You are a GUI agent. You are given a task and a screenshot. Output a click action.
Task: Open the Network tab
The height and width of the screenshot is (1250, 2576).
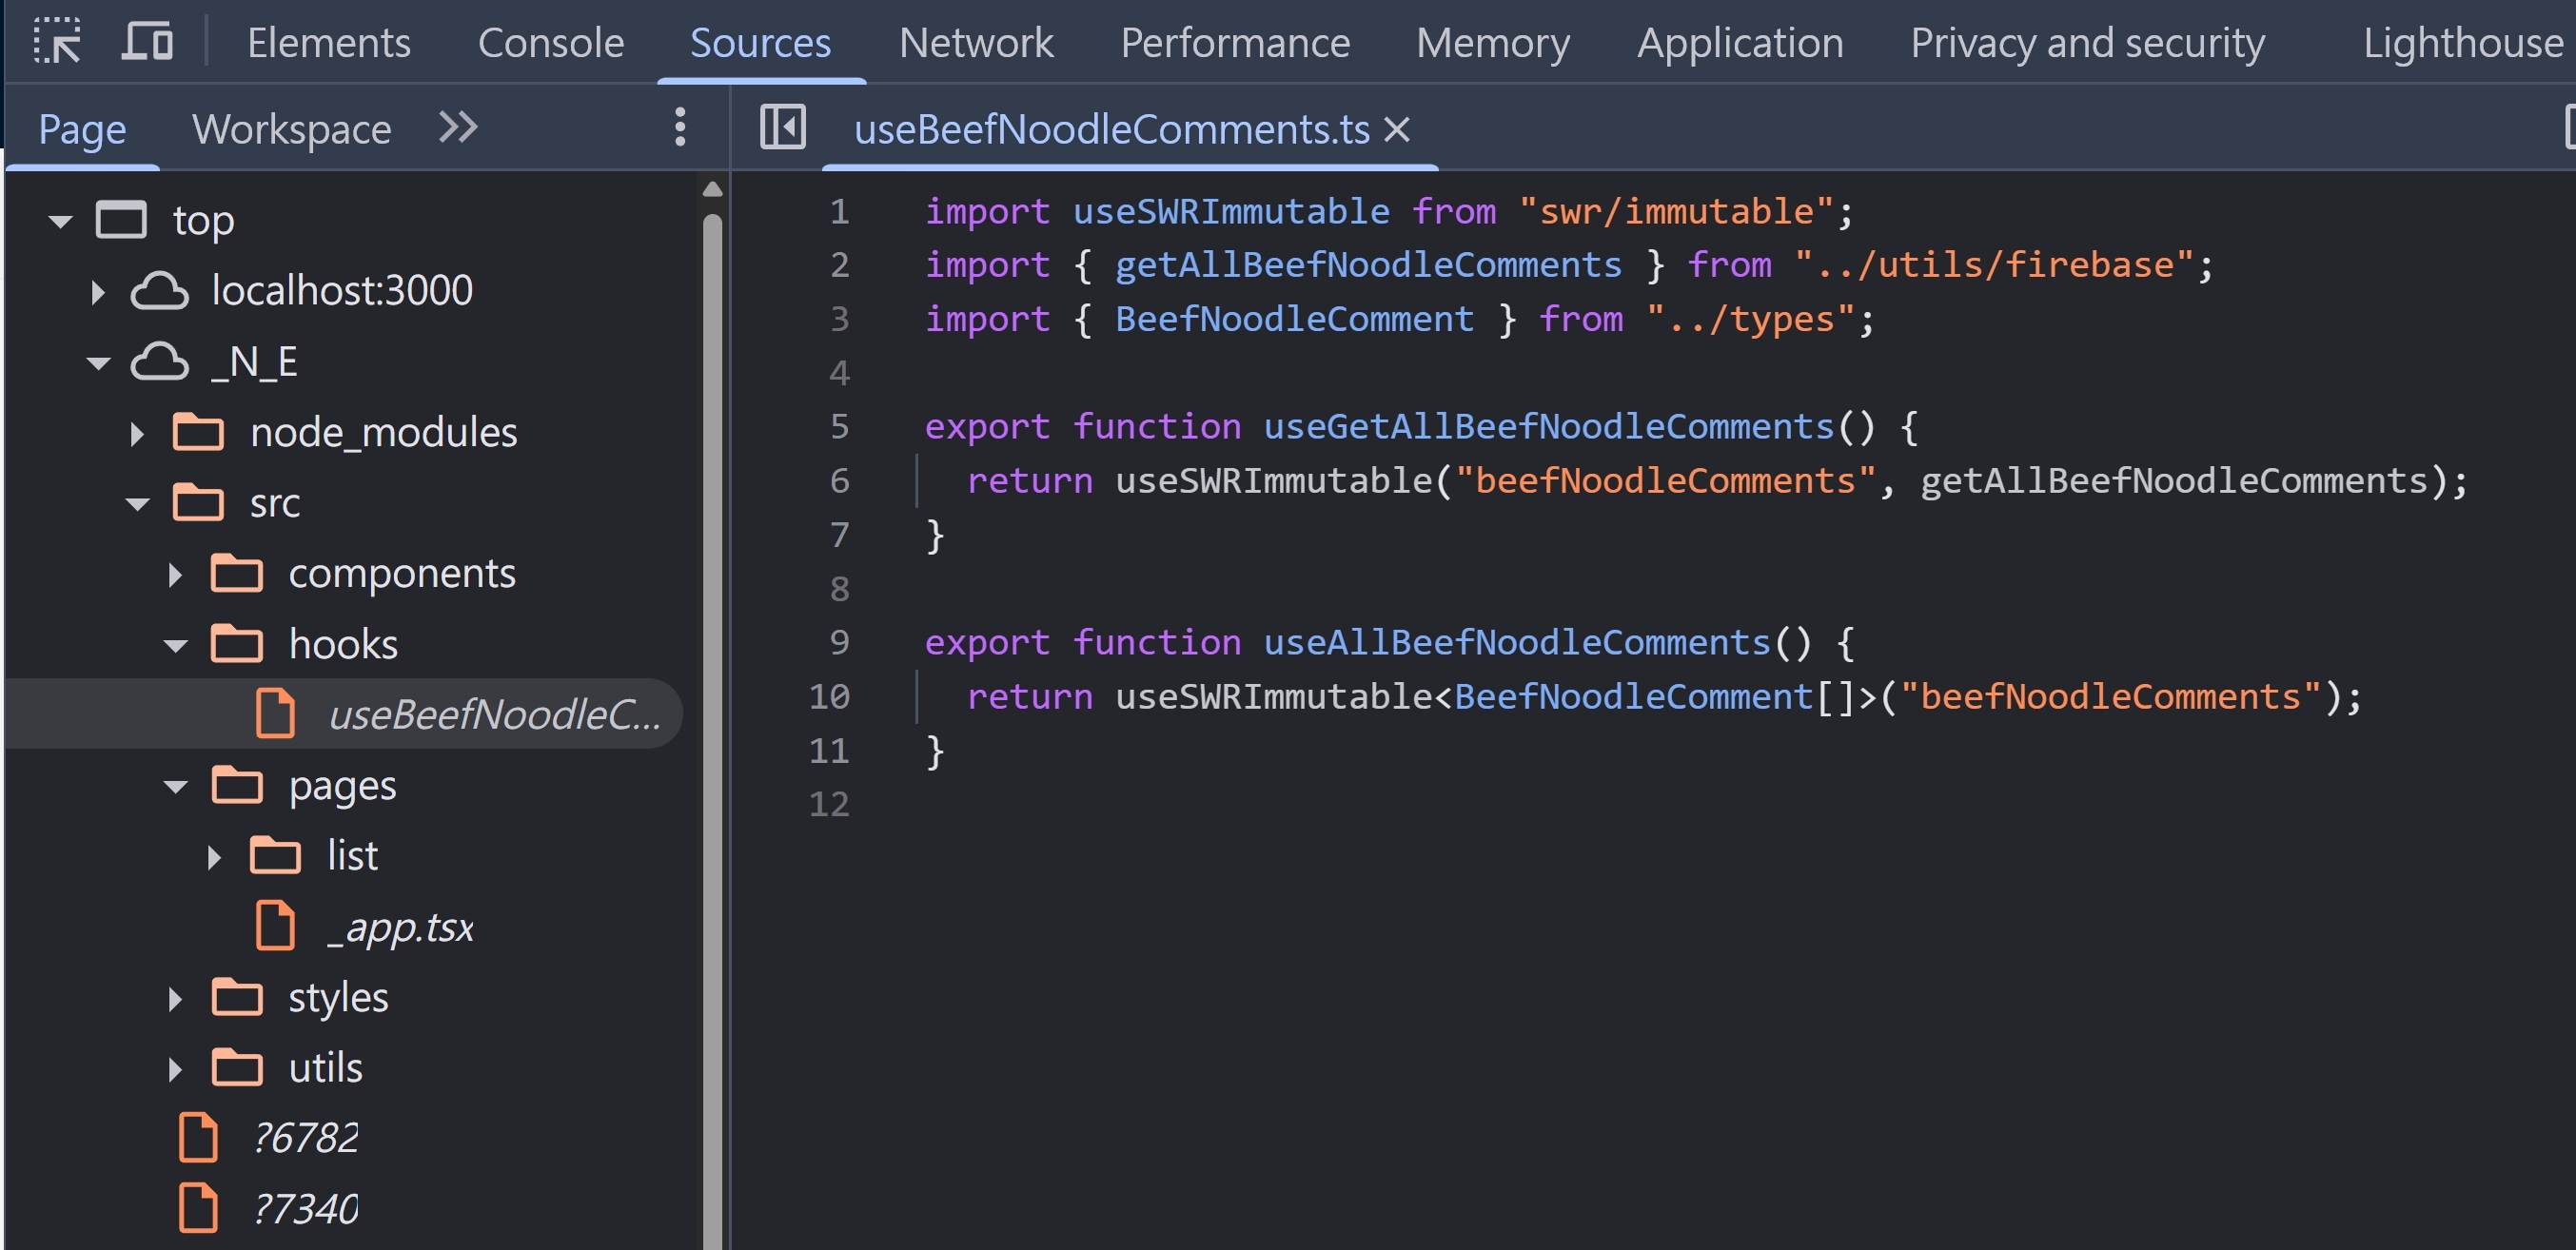click(976, 43)
